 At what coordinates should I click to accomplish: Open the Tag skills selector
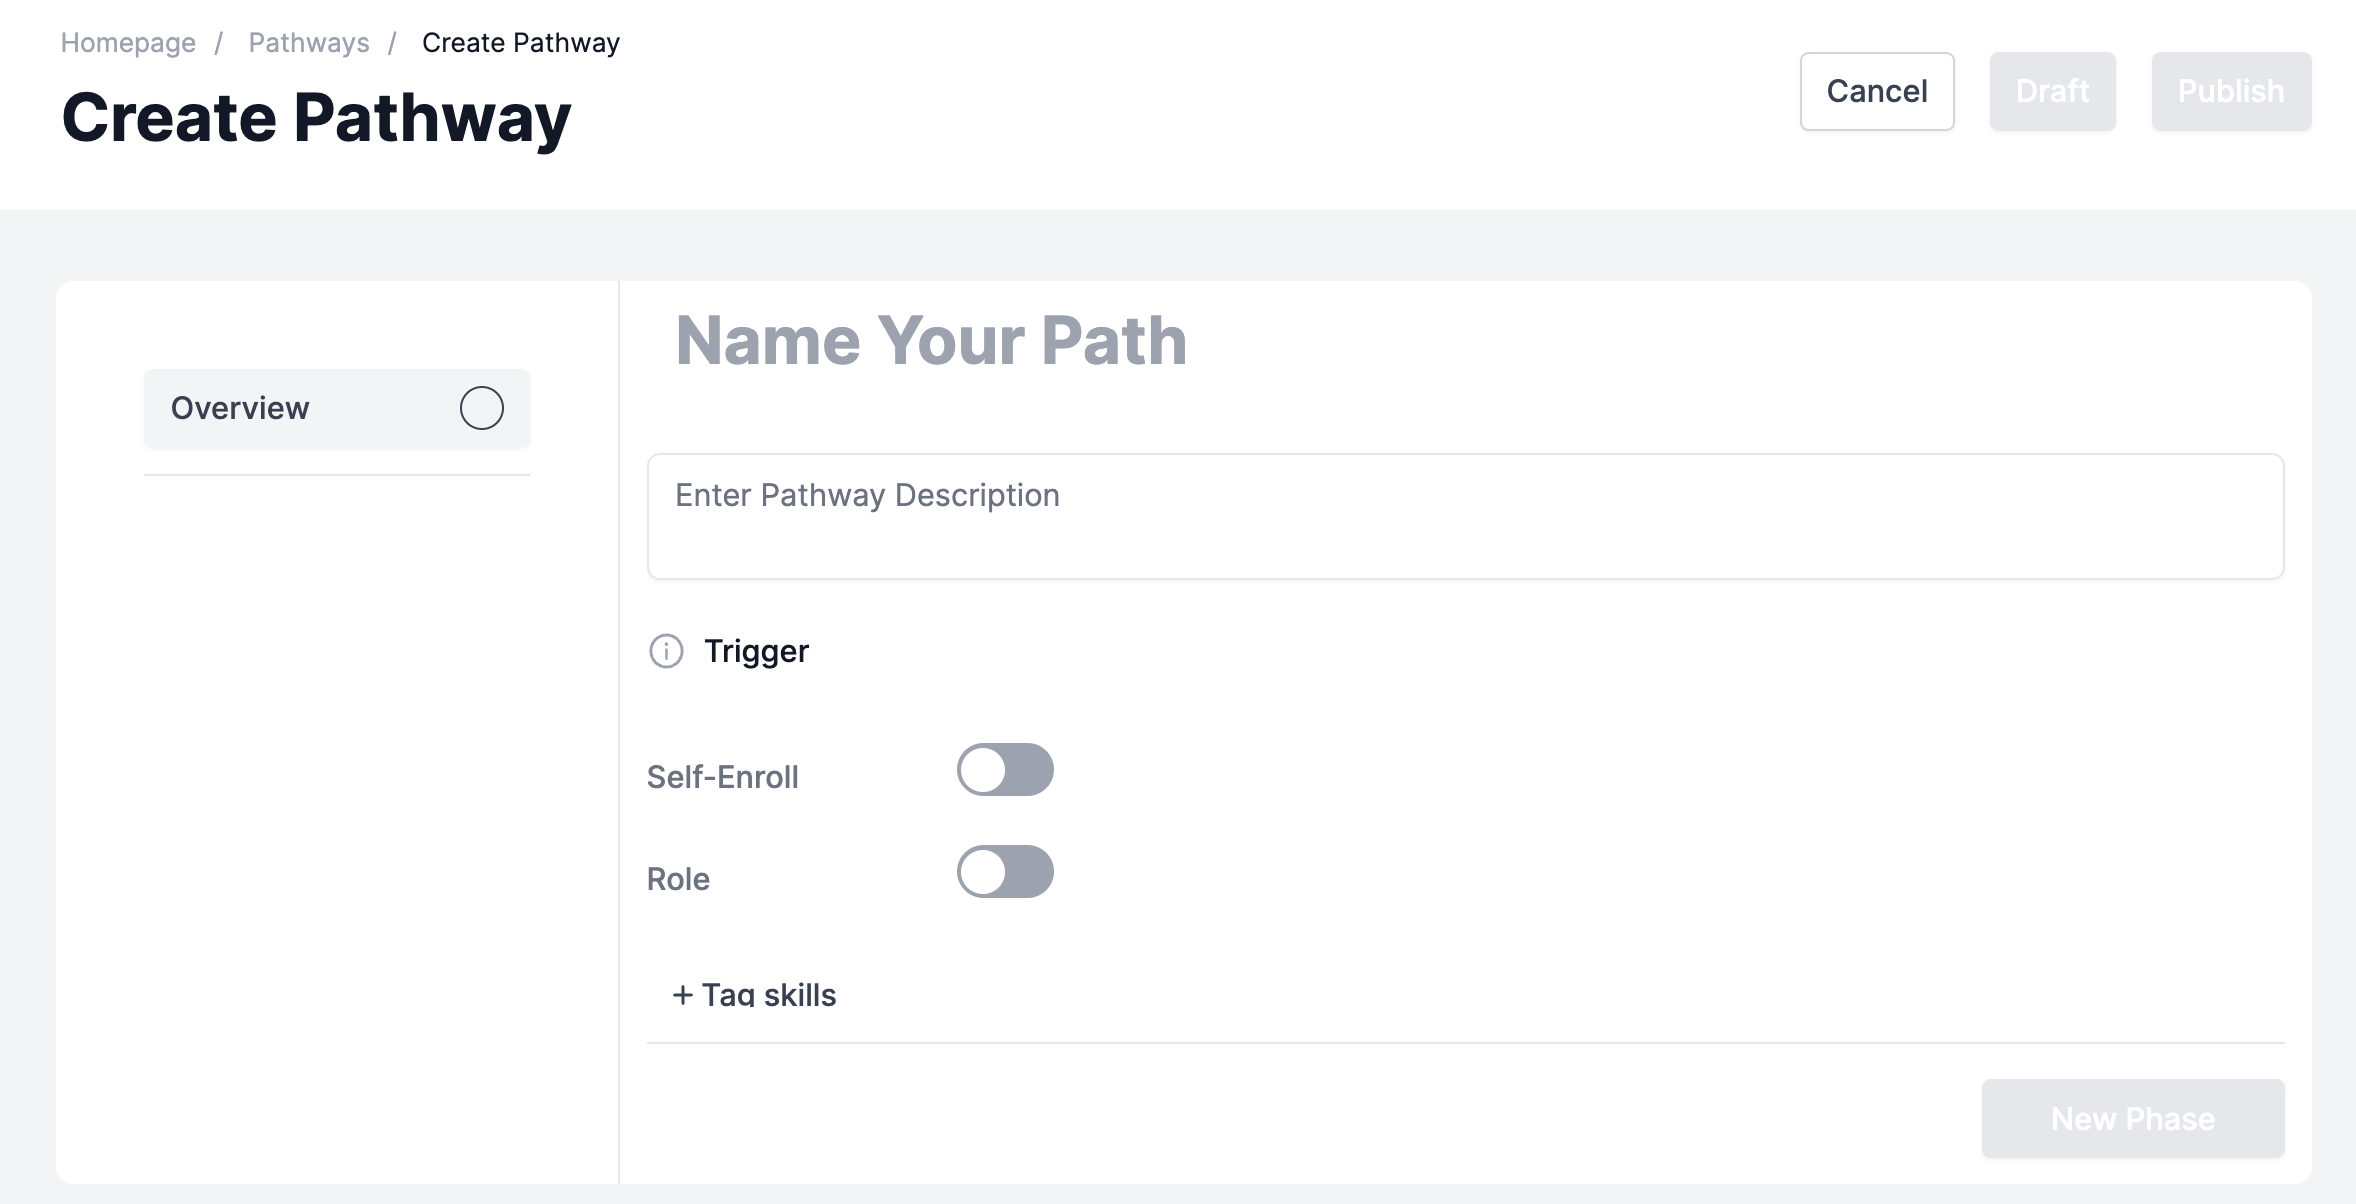(757, 994)
